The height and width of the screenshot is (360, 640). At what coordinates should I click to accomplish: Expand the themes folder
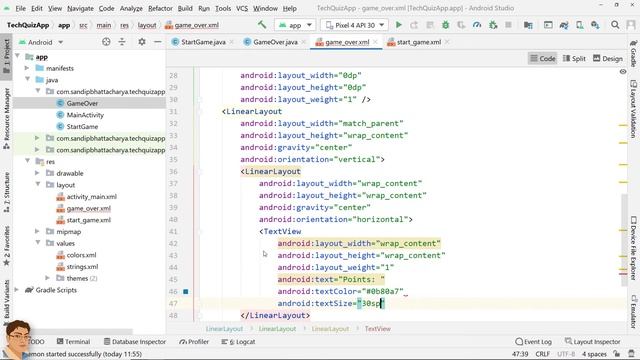[x=47, y=278]
